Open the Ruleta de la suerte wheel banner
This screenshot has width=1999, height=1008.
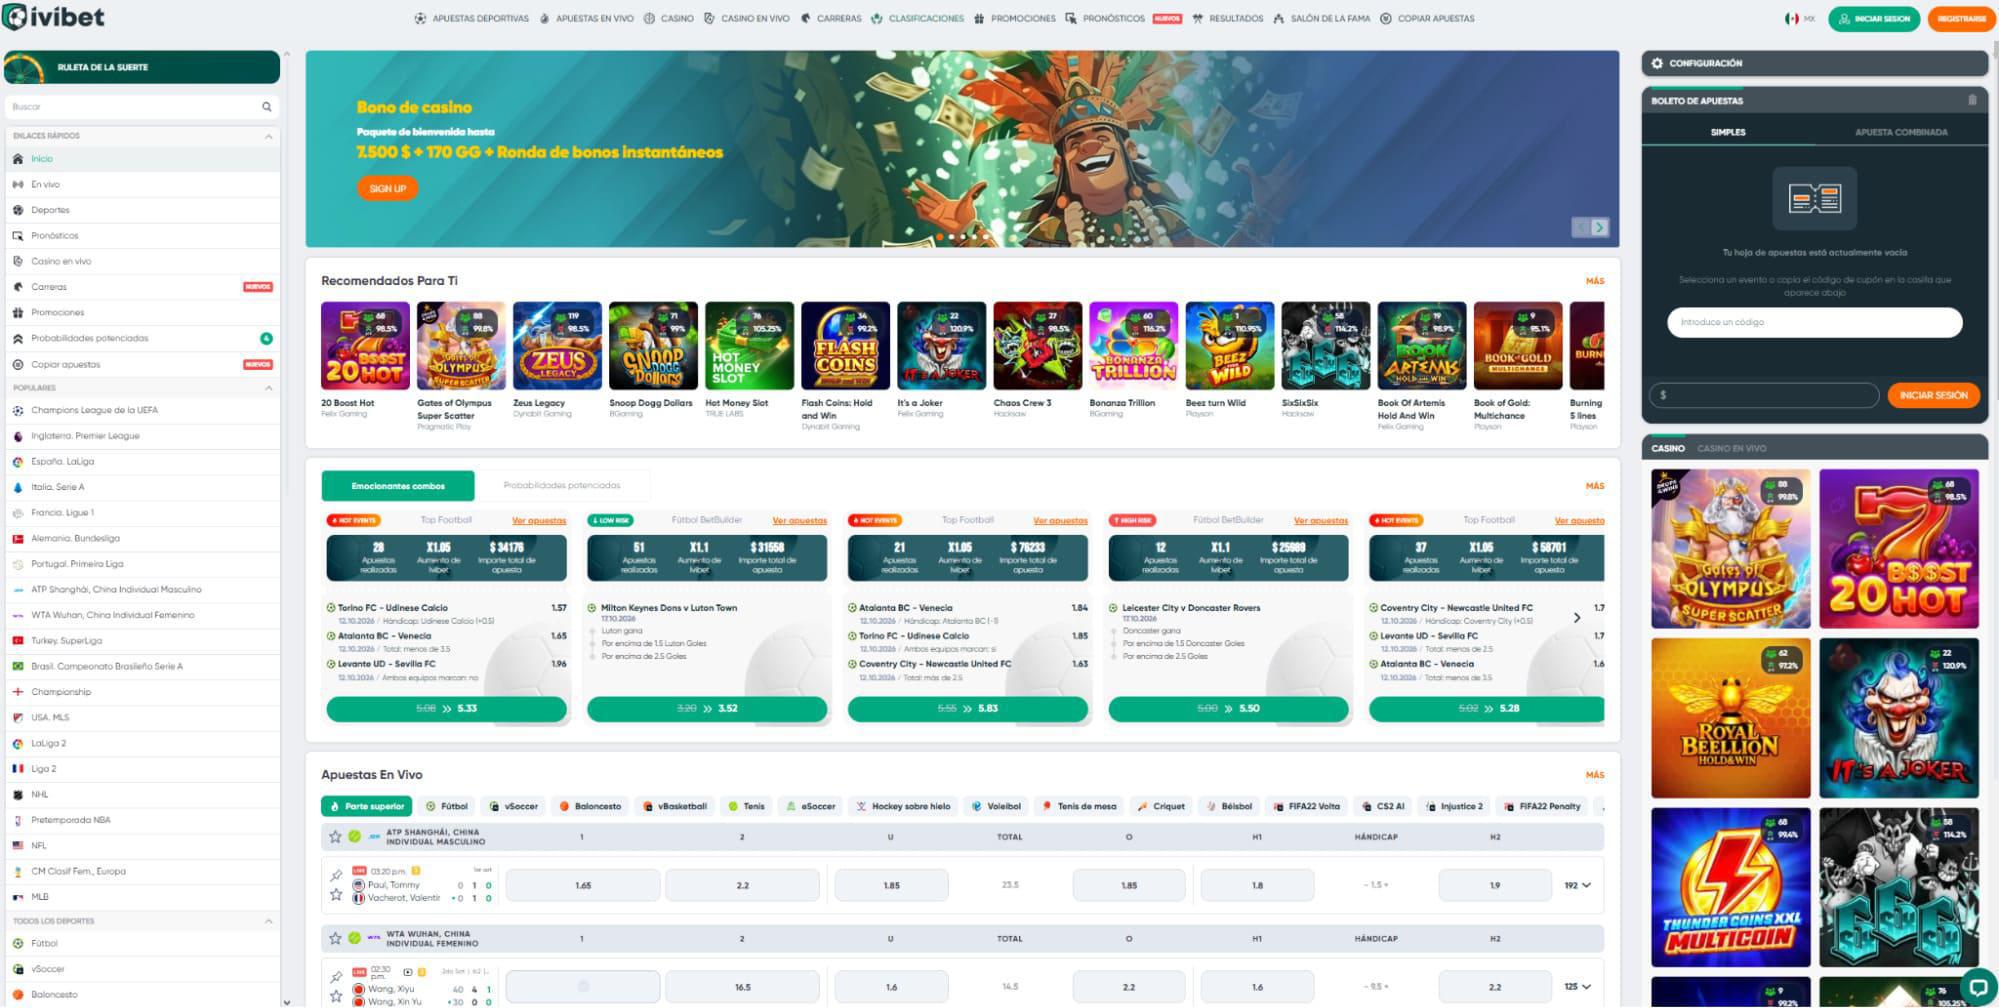[x=142, y=67]
